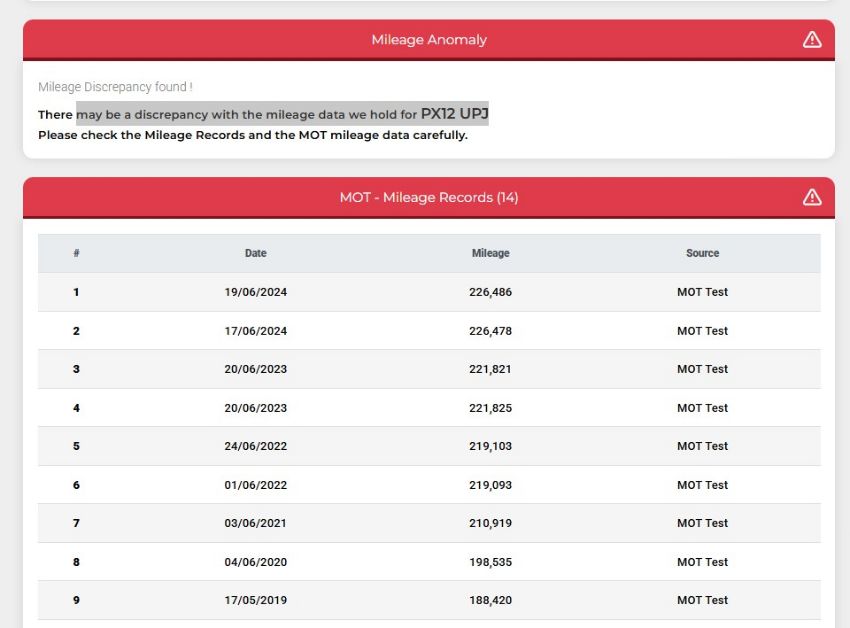
Task: Click MOT Test source in row 1
Action: click(703, 292)
